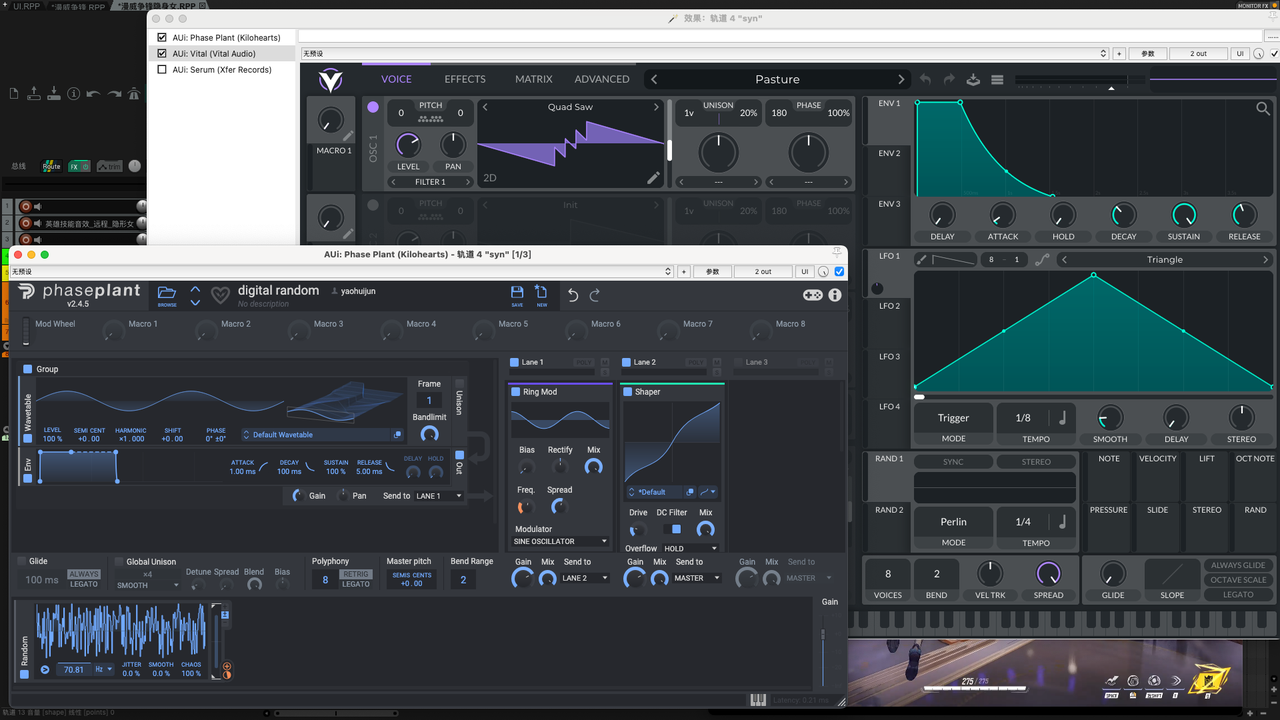Screen dimensions: 1280x720
Task: Edit Macro 1 with its pencil icon
Action: [x=347, y=136]
